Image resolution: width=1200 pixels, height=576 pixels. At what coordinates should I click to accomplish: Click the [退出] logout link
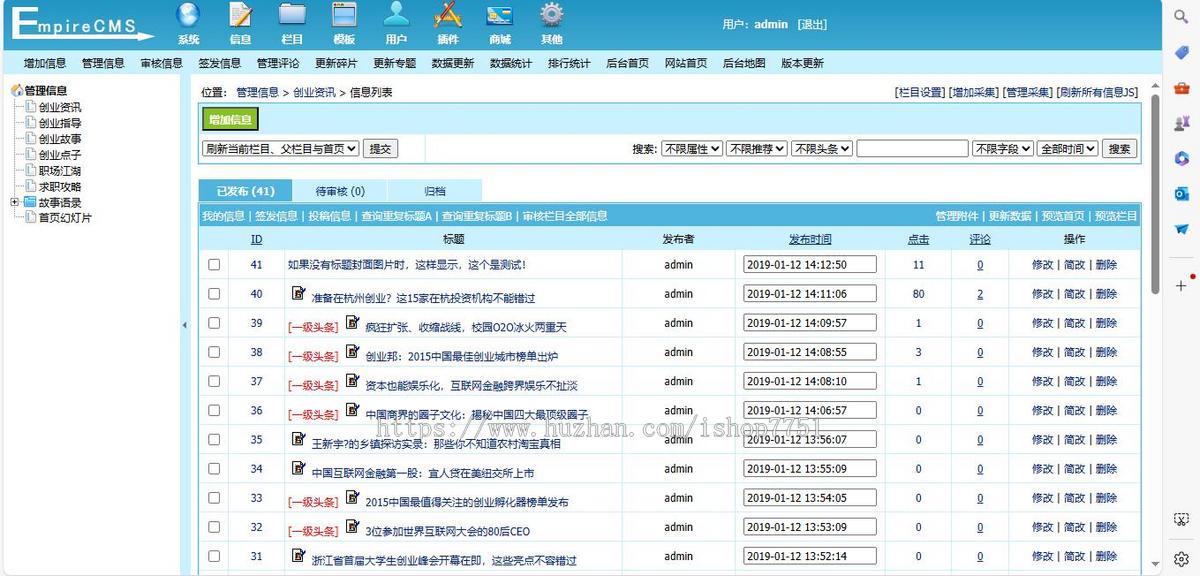[812, 24]
